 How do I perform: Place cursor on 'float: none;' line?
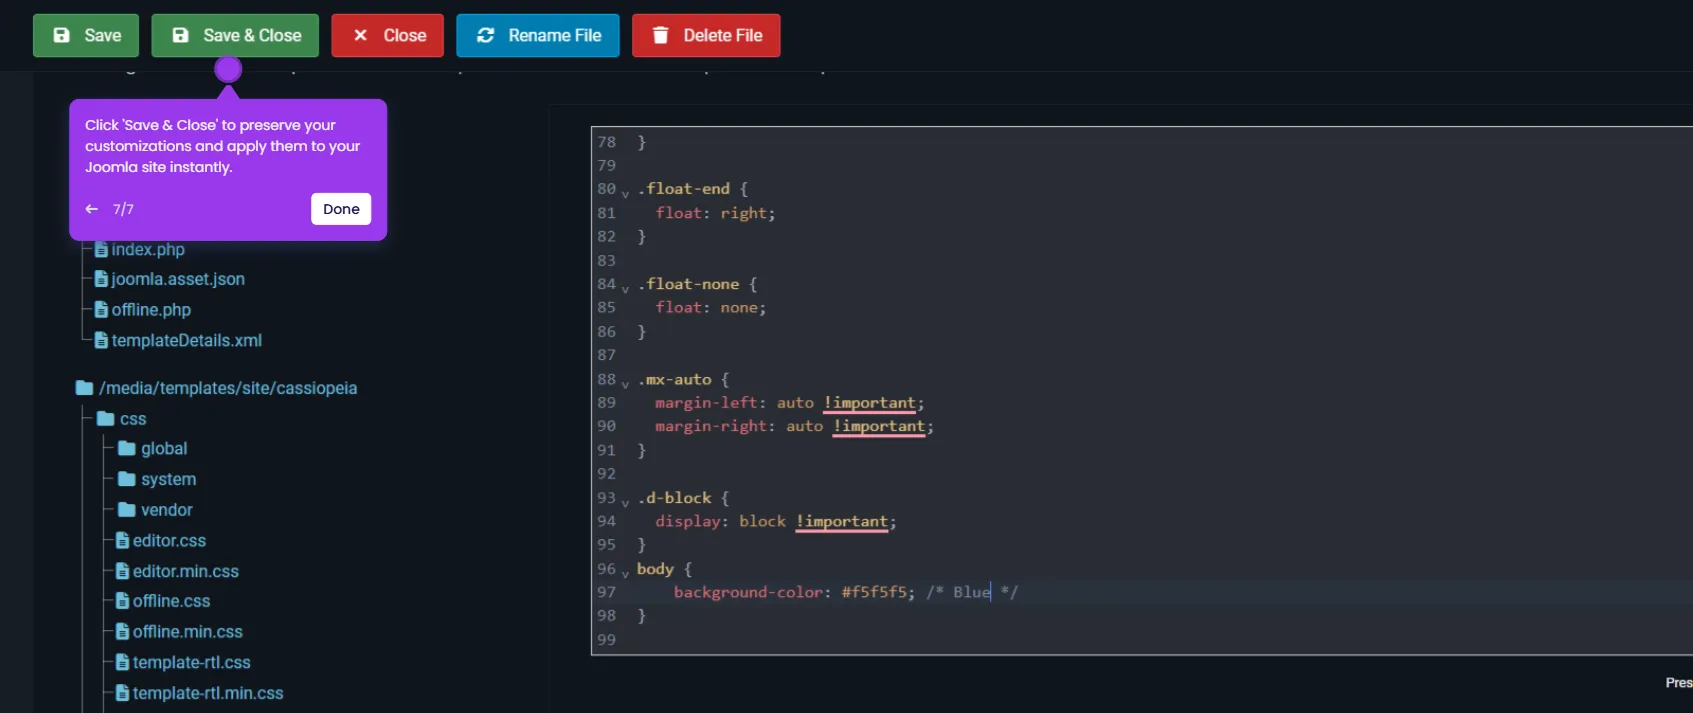pos(711,308)
